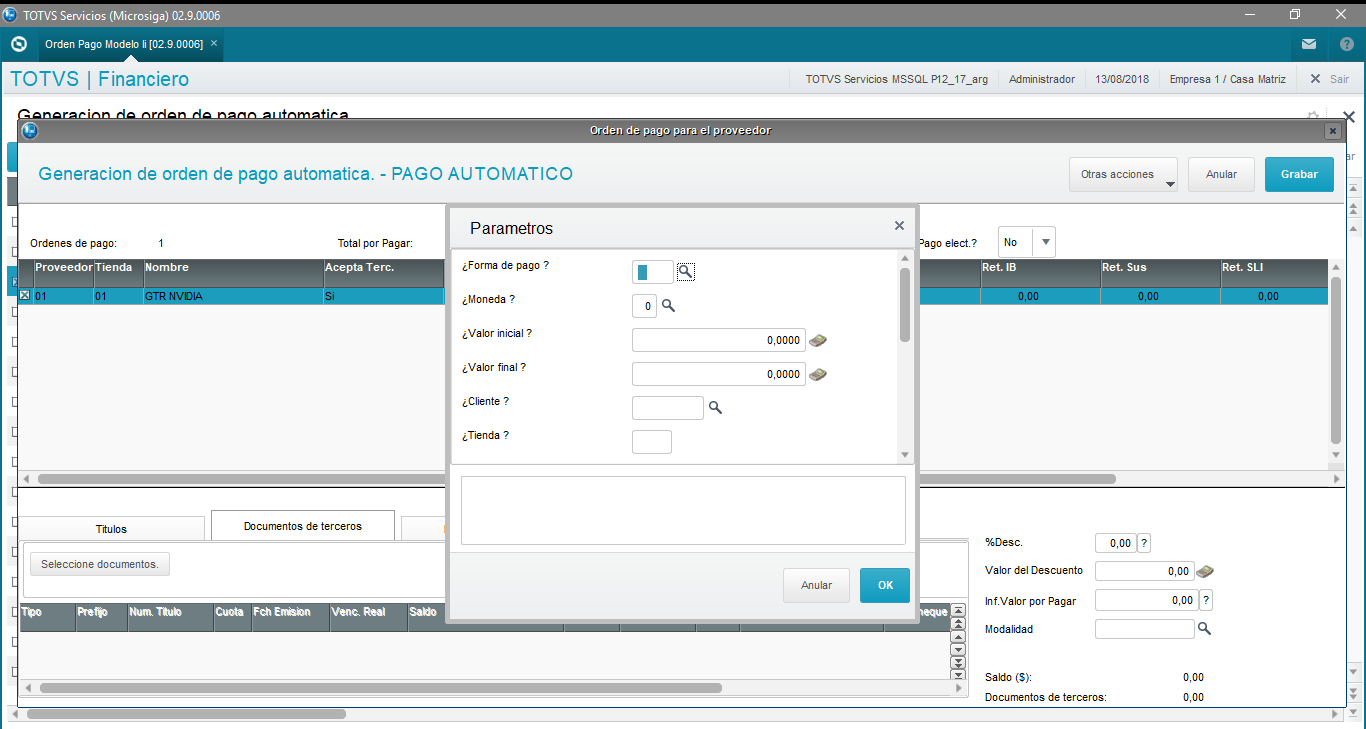Open calculator icon beside Valor inicial
Screen dimensions: 1366x729
(x=818, y=340)
